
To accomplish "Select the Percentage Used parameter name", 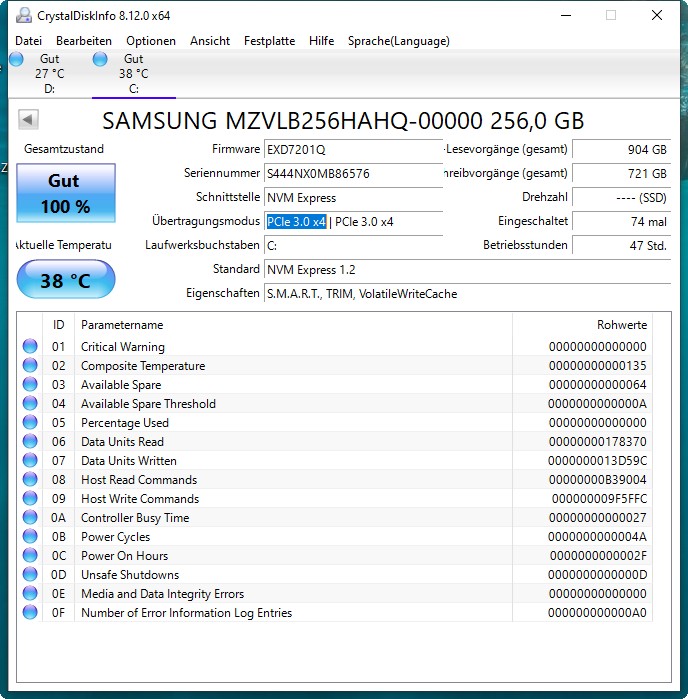I will point(125,423).
